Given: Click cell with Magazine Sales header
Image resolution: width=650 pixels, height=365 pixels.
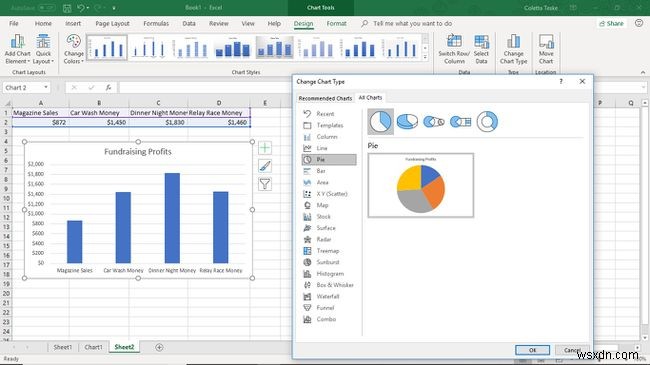Looking at the screenshot, I should [x=41, y=112].
